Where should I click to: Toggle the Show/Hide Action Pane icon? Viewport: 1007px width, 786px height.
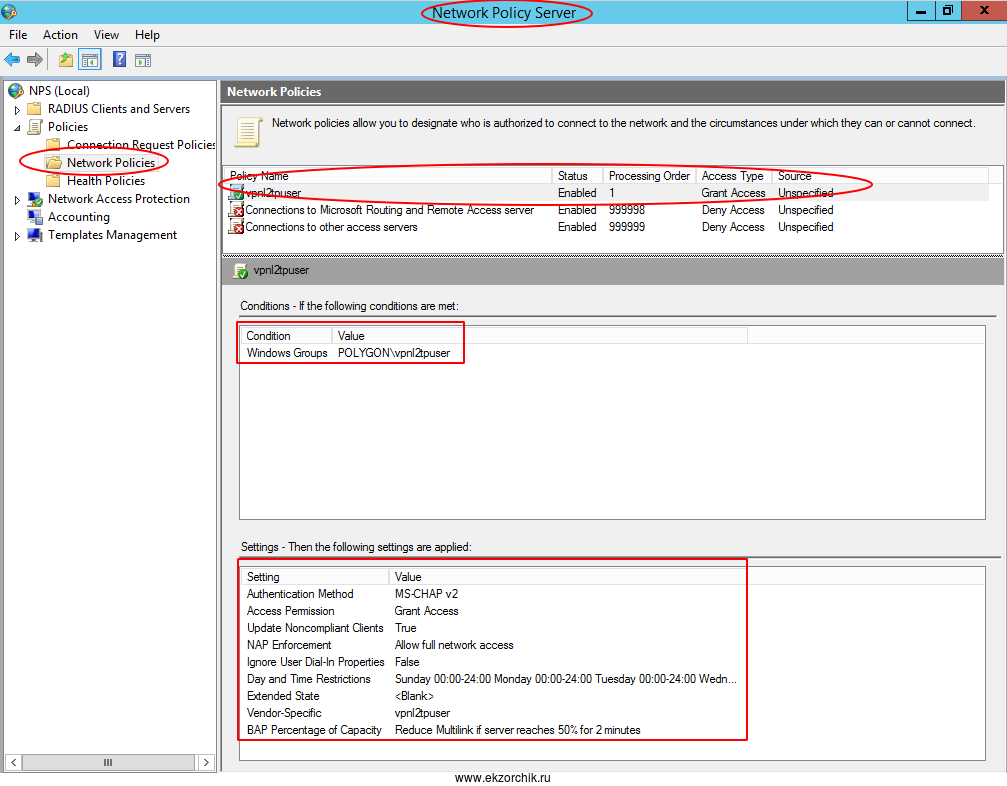[x=143, y=60]
